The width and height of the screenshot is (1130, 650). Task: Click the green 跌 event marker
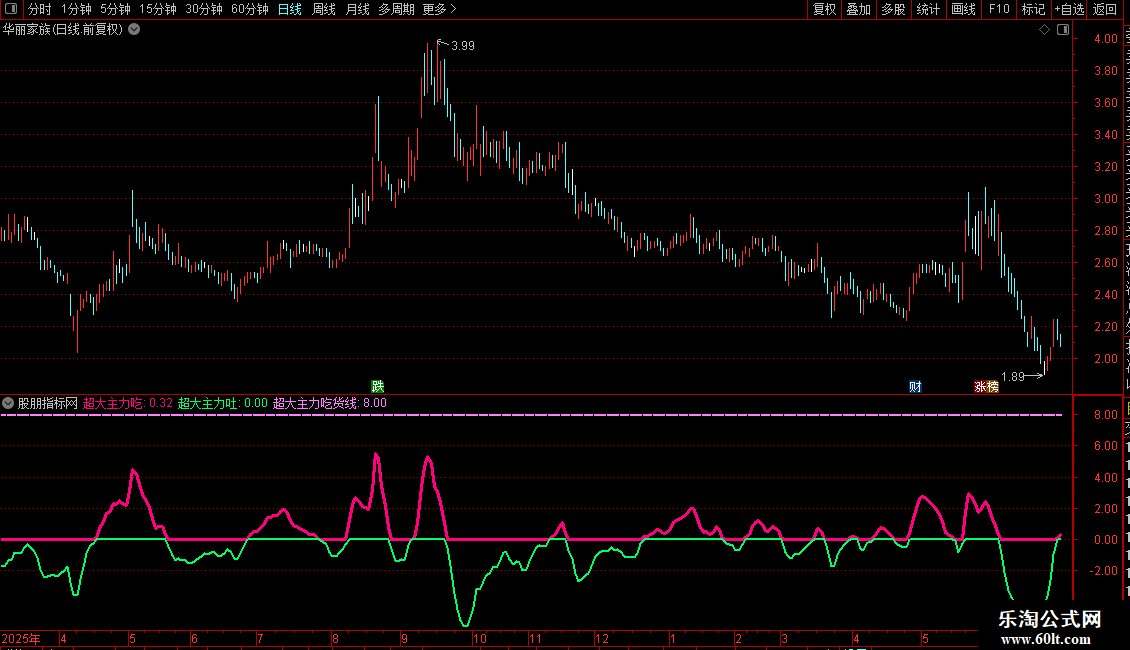[x=378, y=387]
